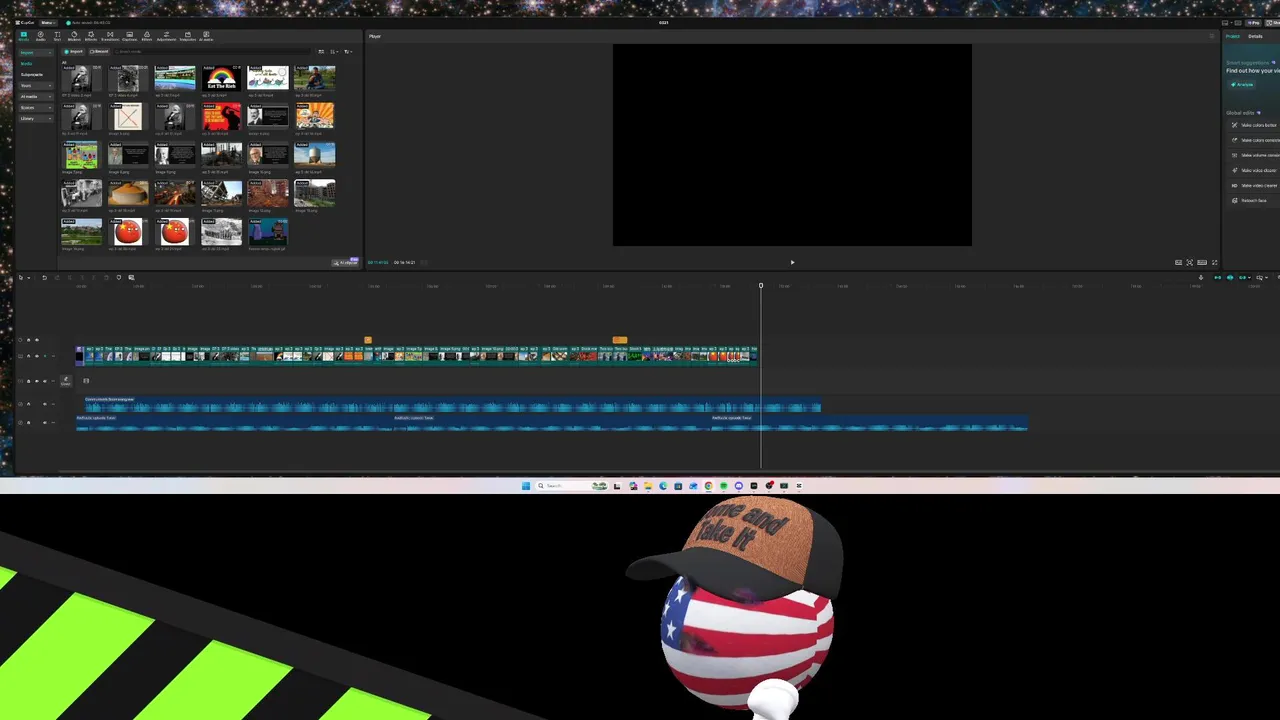Click the Undo arrow in timeline toolbar
This screenshot has width=1280, height=720.
pyautogui.click(x=44, y=277)
